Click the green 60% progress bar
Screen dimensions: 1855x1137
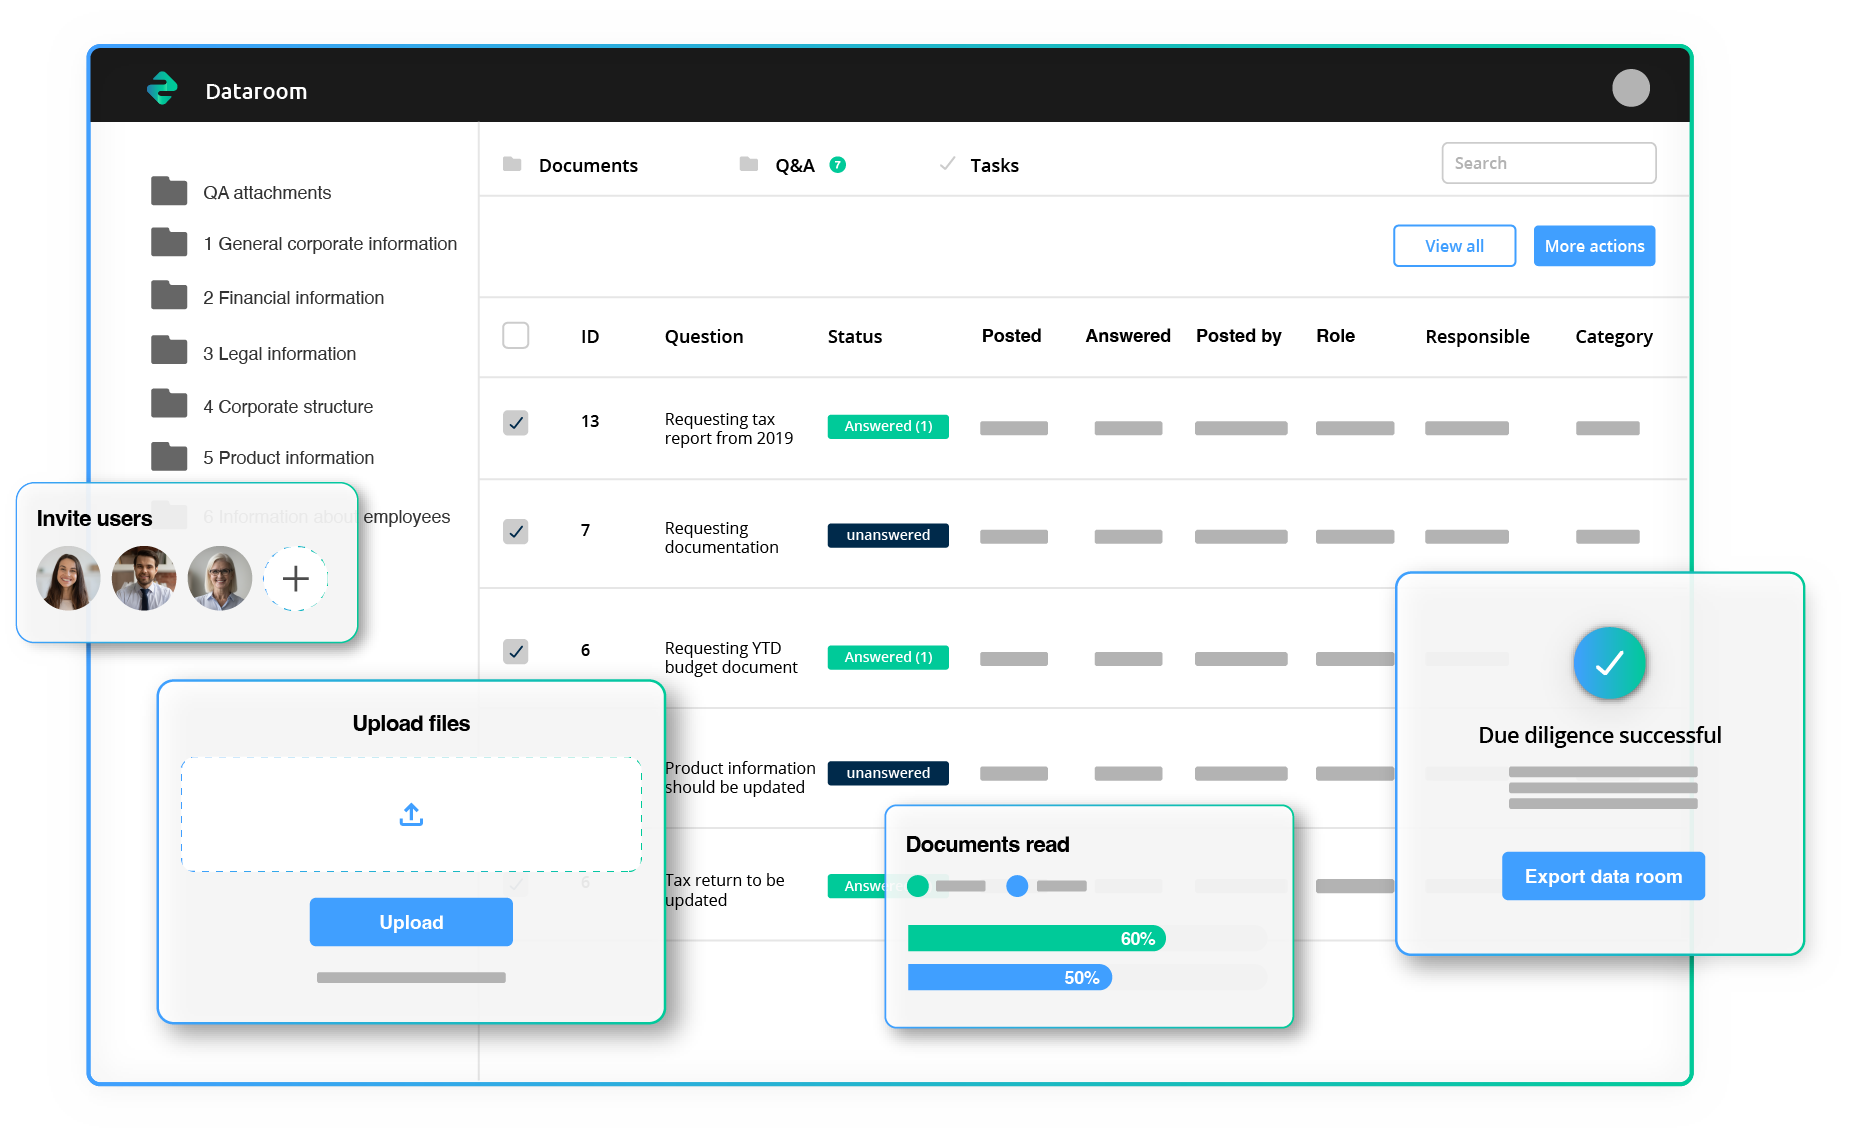(x=1037, y=938)
